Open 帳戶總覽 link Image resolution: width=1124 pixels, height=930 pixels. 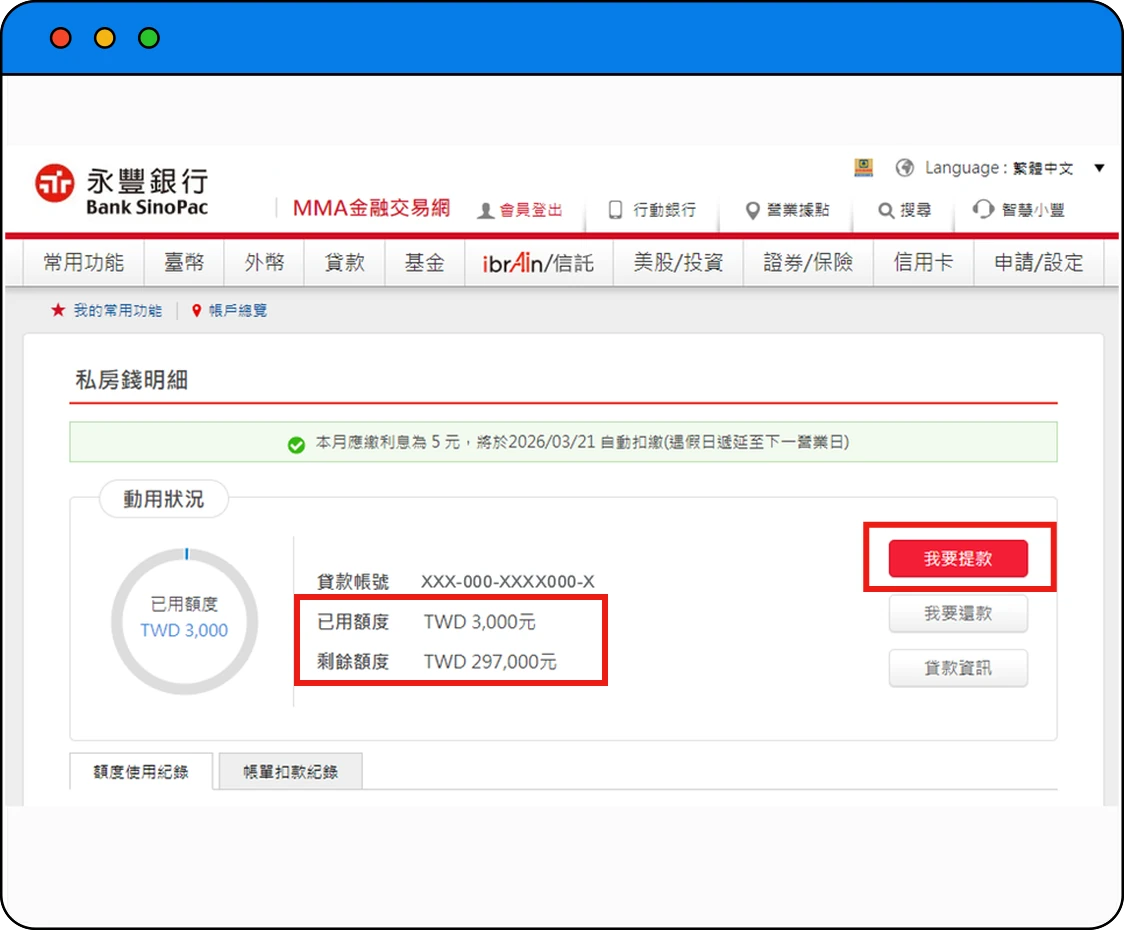238,310
